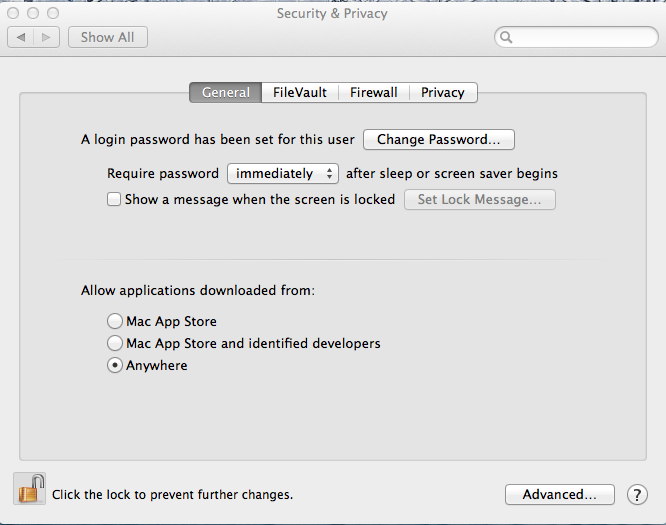The width and height of the screenshot is (666, 525).
Task: Go back with the left arrow
Action: 20,37
